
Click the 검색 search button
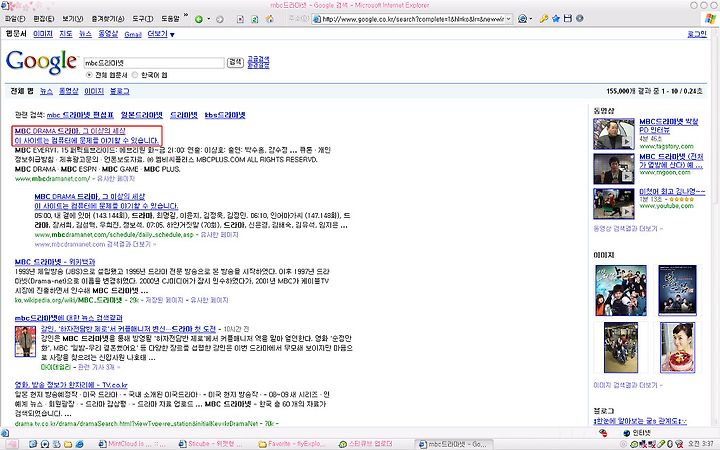(236, 62)
